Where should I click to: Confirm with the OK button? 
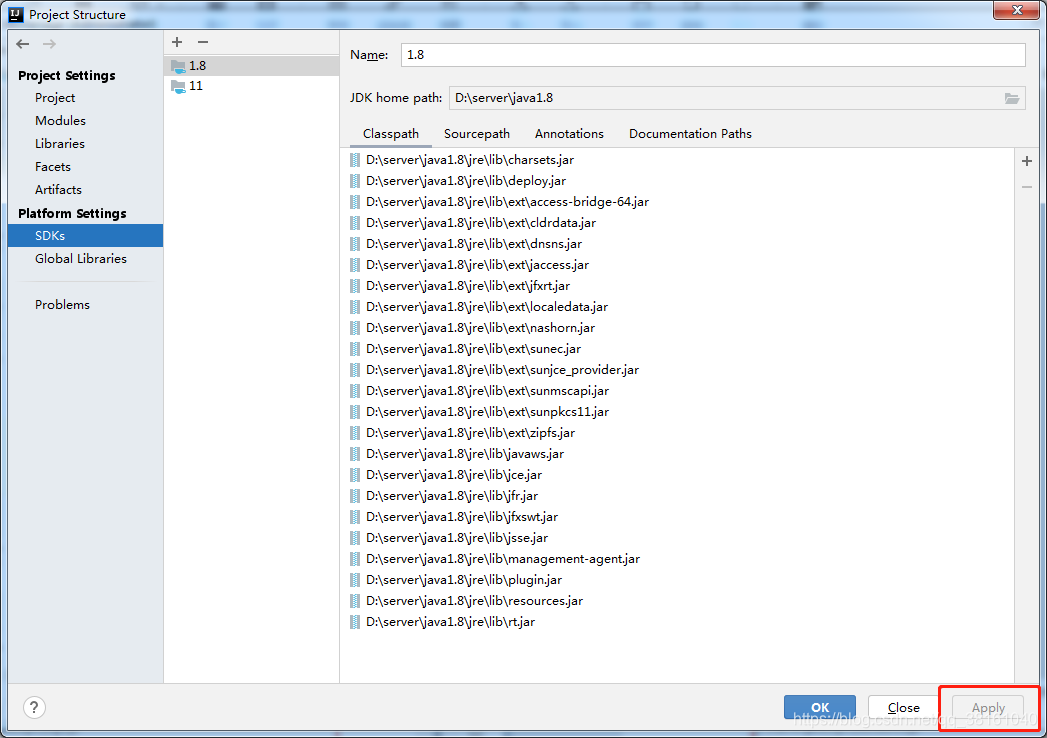pos(820,707)
